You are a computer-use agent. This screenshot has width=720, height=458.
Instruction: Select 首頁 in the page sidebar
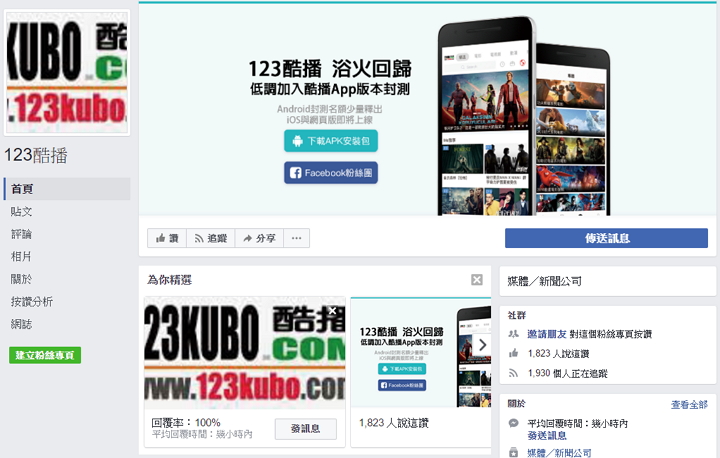point(67,189)
